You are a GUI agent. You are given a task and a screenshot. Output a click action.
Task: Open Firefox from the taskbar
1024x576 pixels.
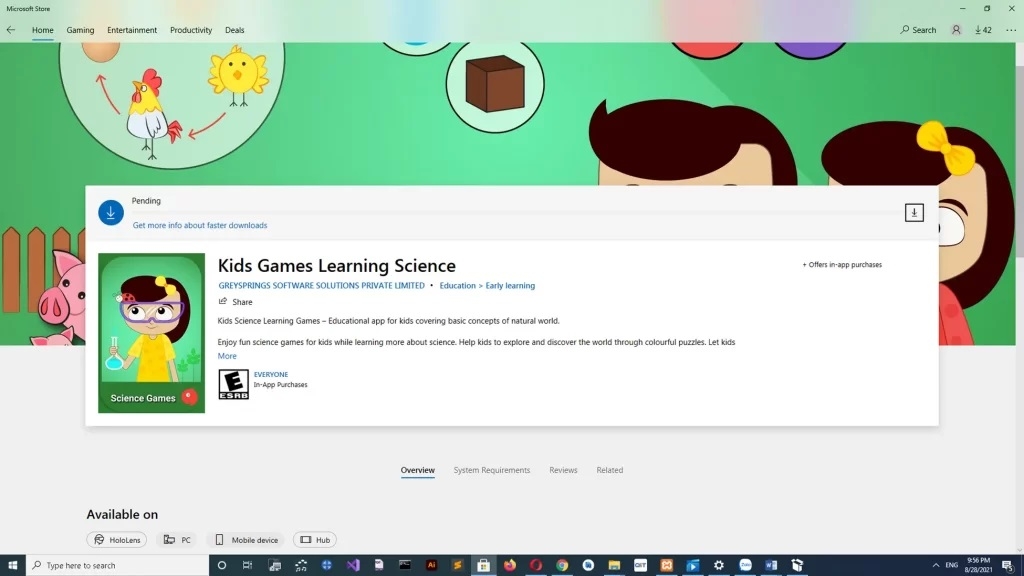click(509, 565)
